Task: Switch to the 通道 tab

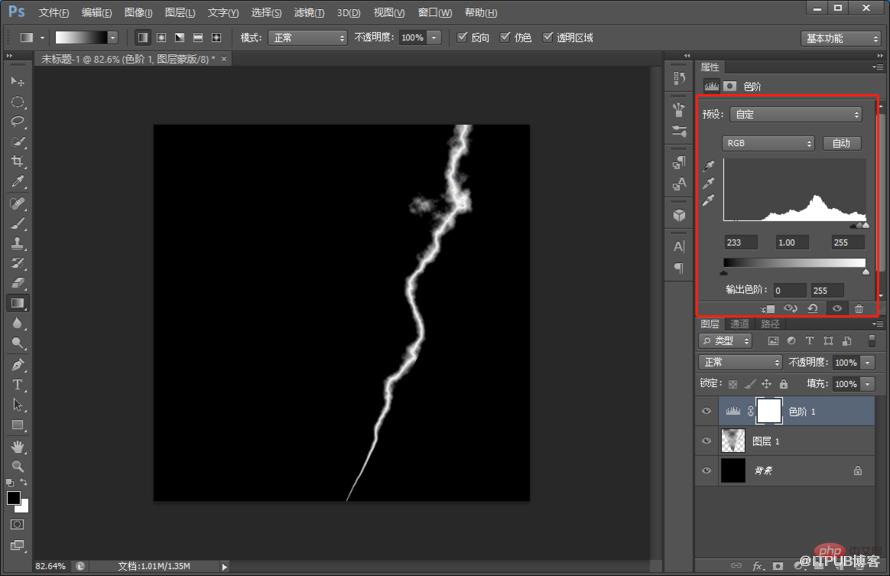Action: click(x=739, y=324)
